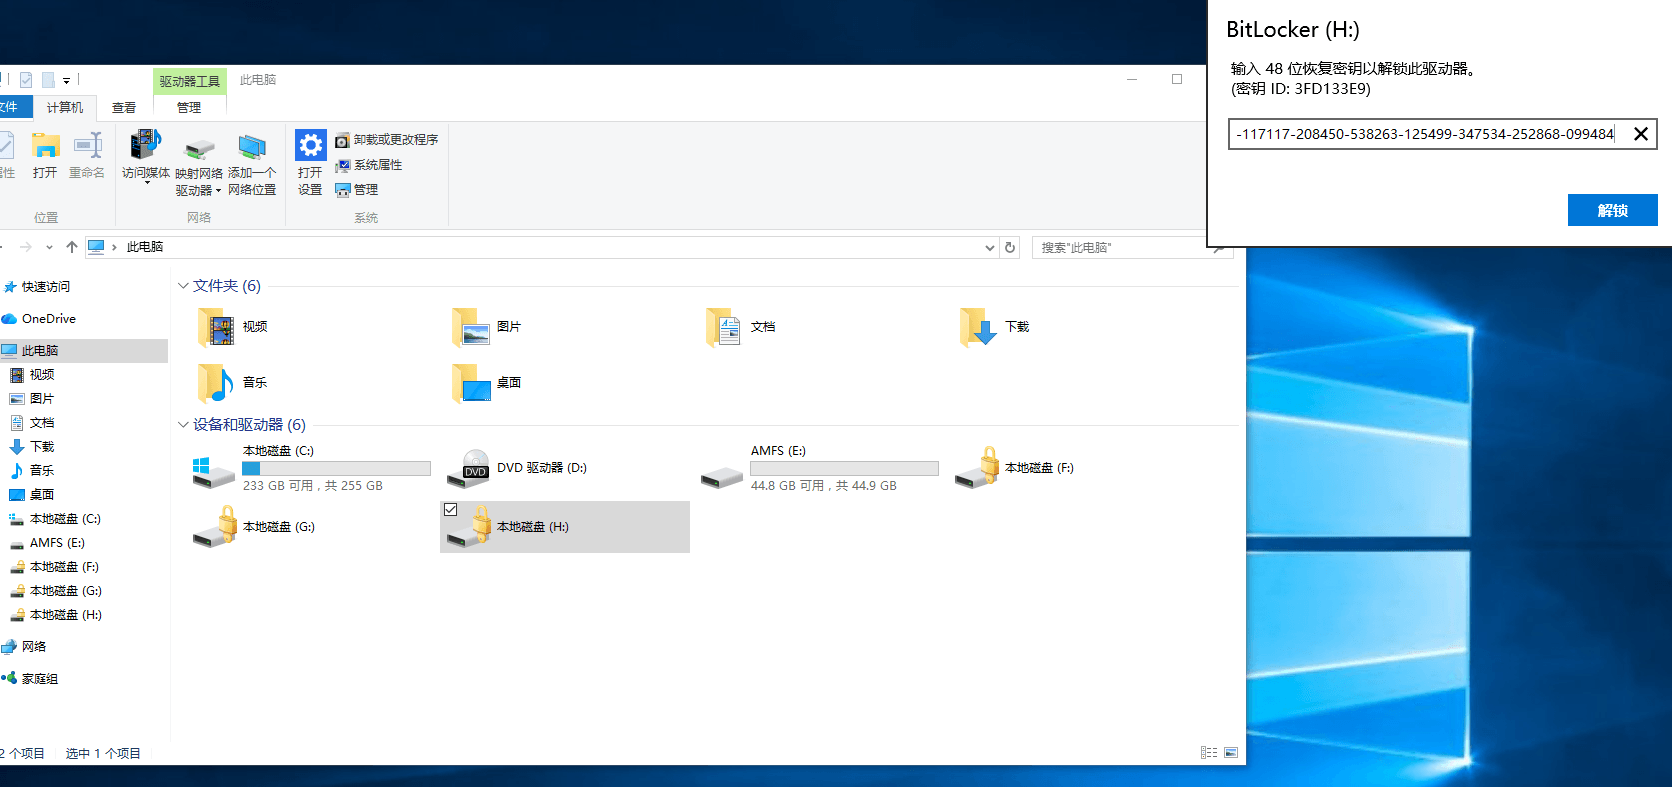Select Quick access (快速访问) in sidebar
The width and height of the screenshot is (1672, 787).
(x=46, y=287)
